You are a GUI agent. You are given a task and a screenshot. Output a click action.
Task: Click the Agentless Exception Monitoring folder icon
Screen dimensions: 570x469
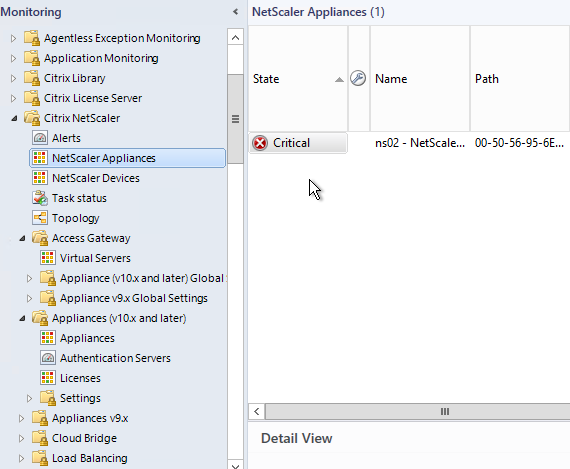point(32,38)
